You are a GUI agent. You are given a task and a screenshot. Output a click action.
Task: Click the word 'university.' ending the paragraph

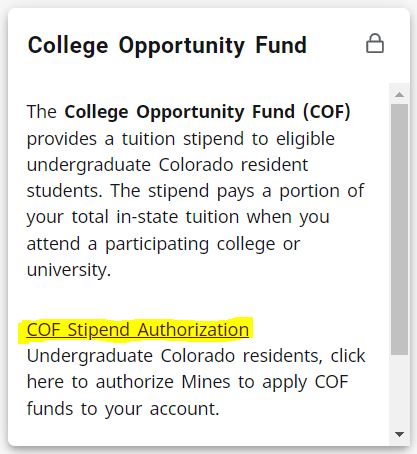69,270
